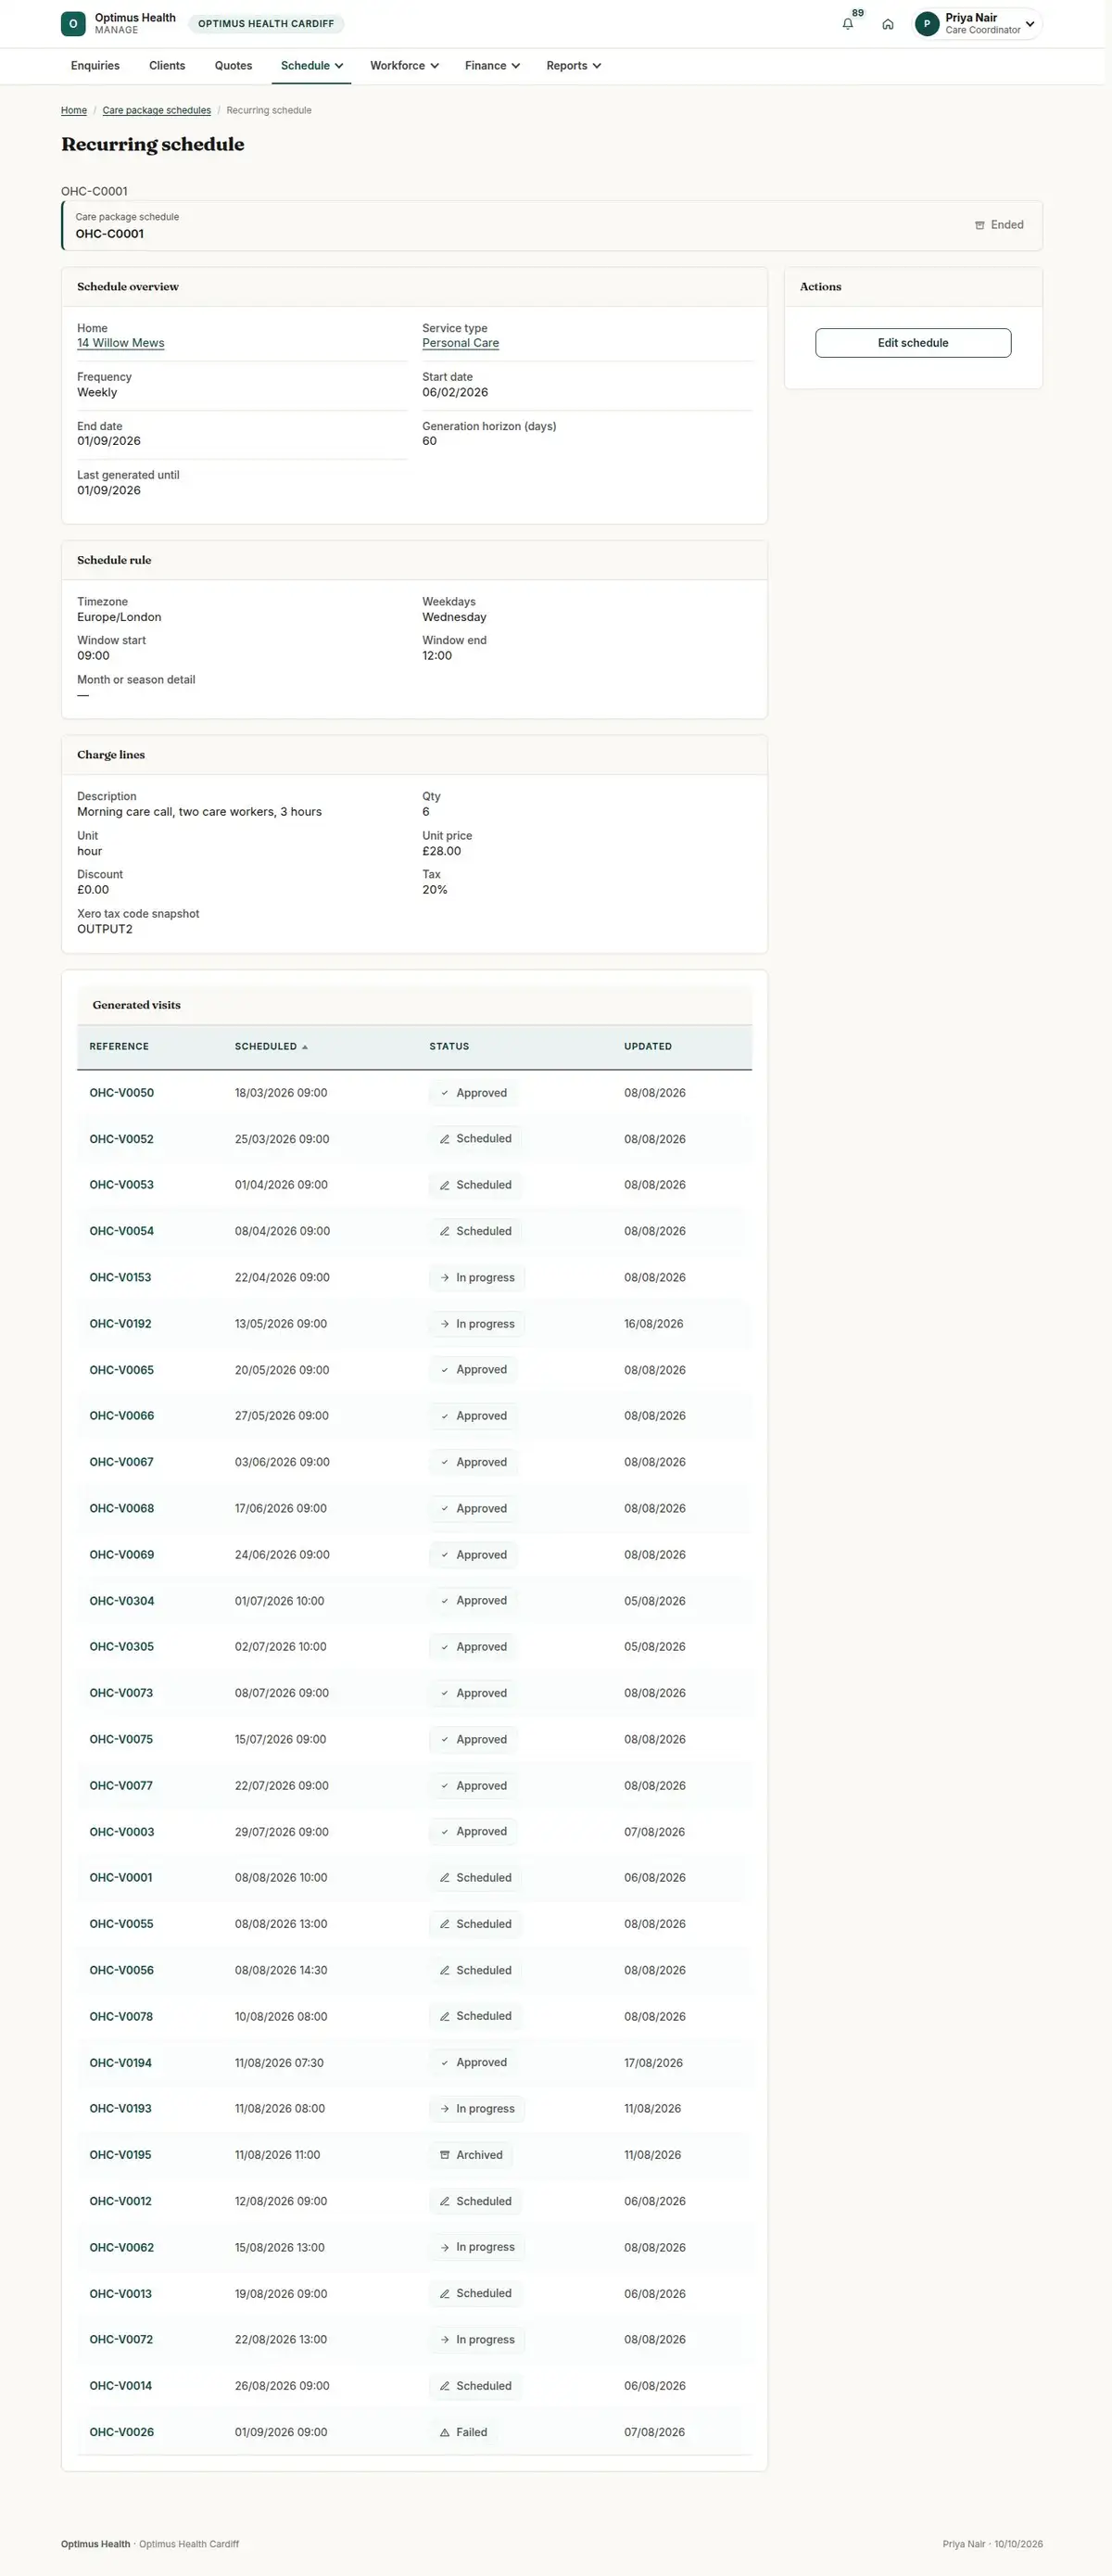
Task: Expand the Reports menu
Action: pyautogui.click(x=573, y=66)
